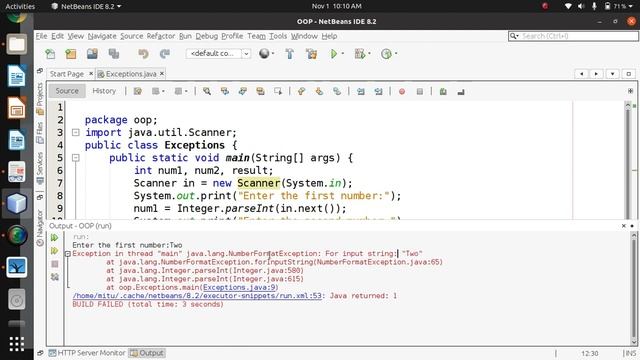Open Output panel settings icon

tap(55, 277)
